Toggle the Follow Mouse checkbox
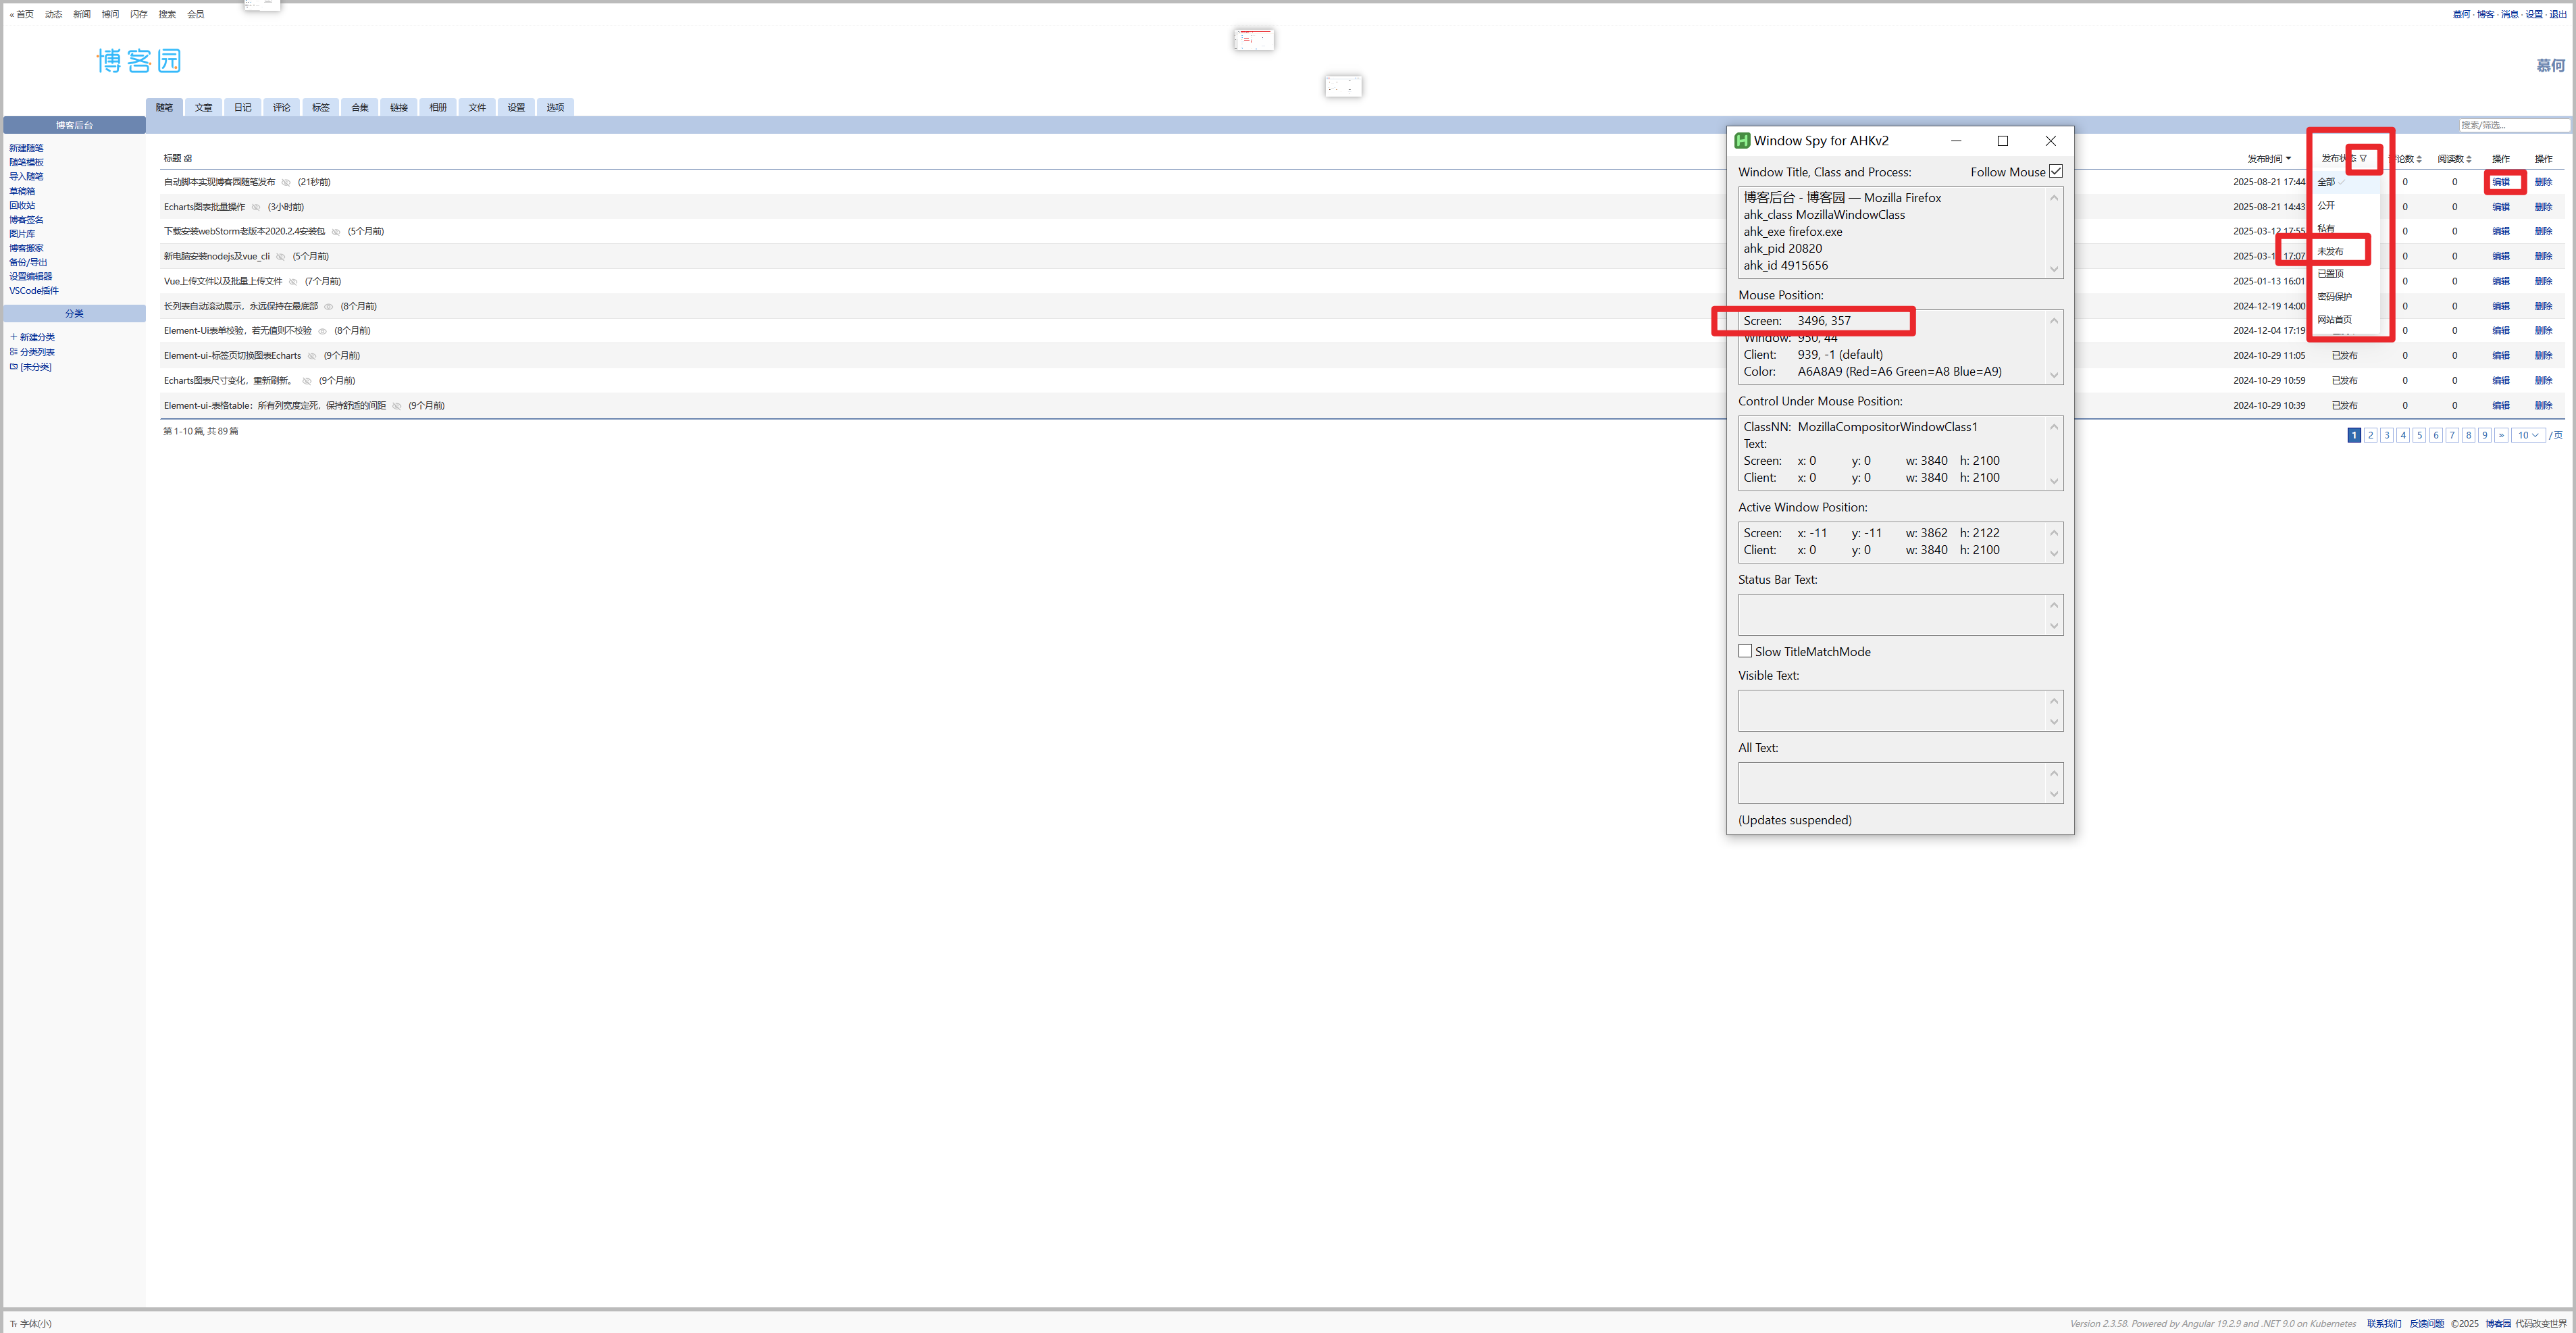This screenshot has height=1333, width=2576. coord(2056,172)
